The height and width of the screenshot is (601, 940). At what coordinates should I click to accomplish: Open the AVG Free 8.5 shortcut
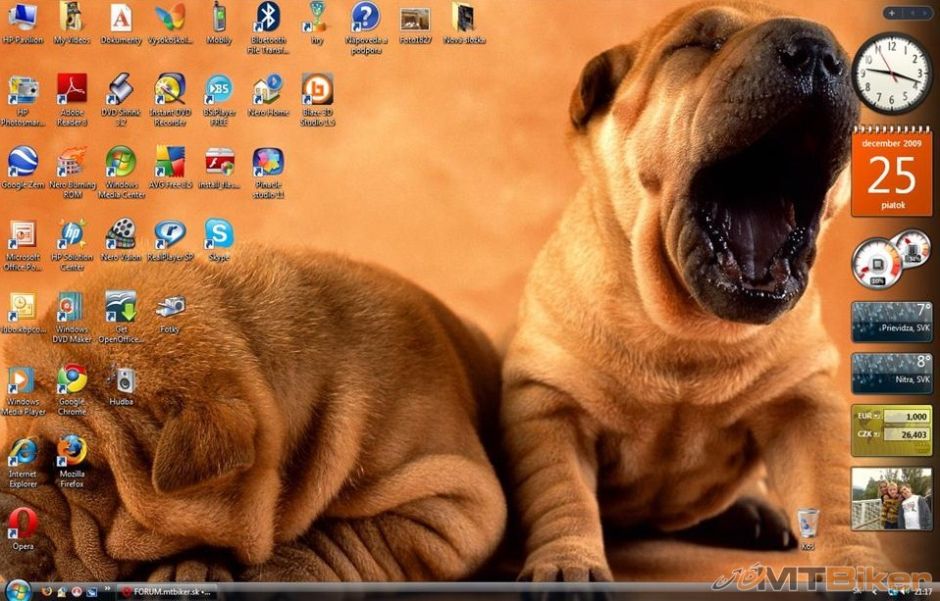[x=170, y=162]
